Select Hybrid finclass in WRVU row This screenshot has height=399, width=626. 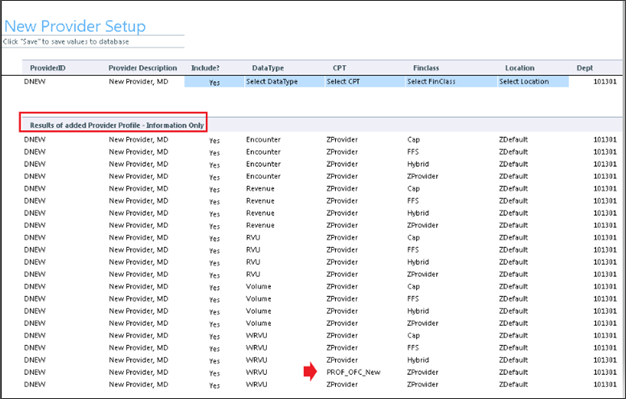pos(418,360)
